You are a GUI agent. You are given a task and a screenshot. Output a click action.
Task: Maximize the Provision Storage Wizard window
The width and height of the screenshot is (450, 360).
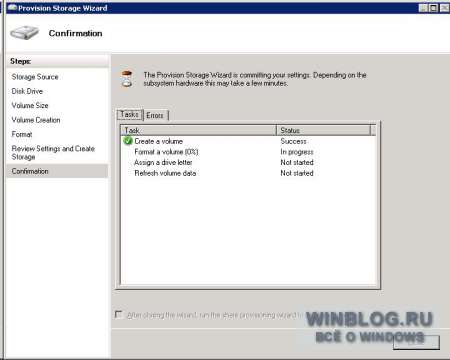click(x=434, y=8)
